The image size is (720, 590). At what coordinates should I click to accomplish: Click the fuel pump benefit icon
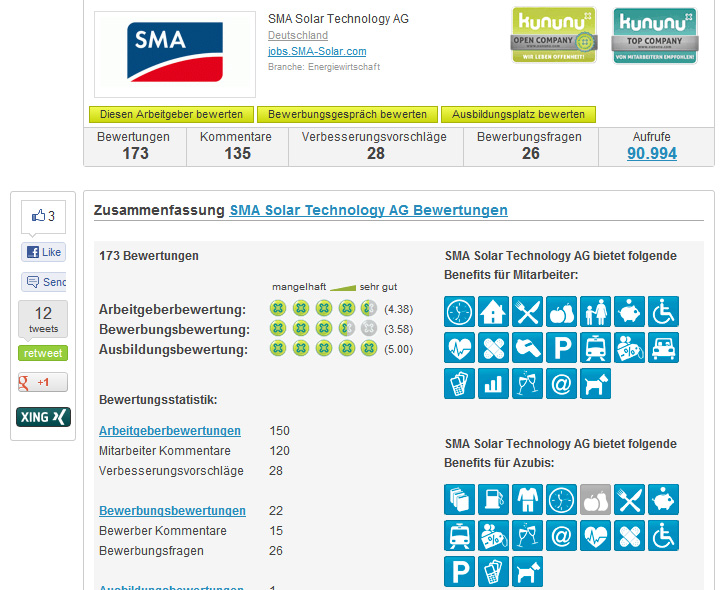pyautogui.click(x=493, y=500)
